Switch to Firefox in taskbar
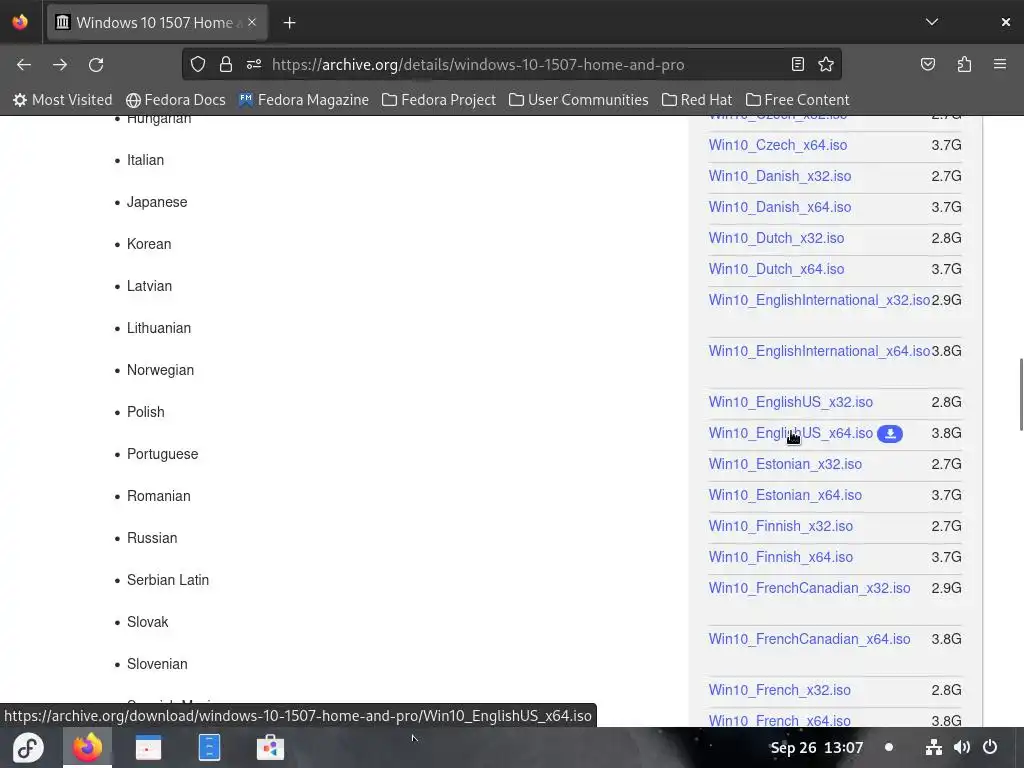The image size is (1024, 768). (88, 747)
